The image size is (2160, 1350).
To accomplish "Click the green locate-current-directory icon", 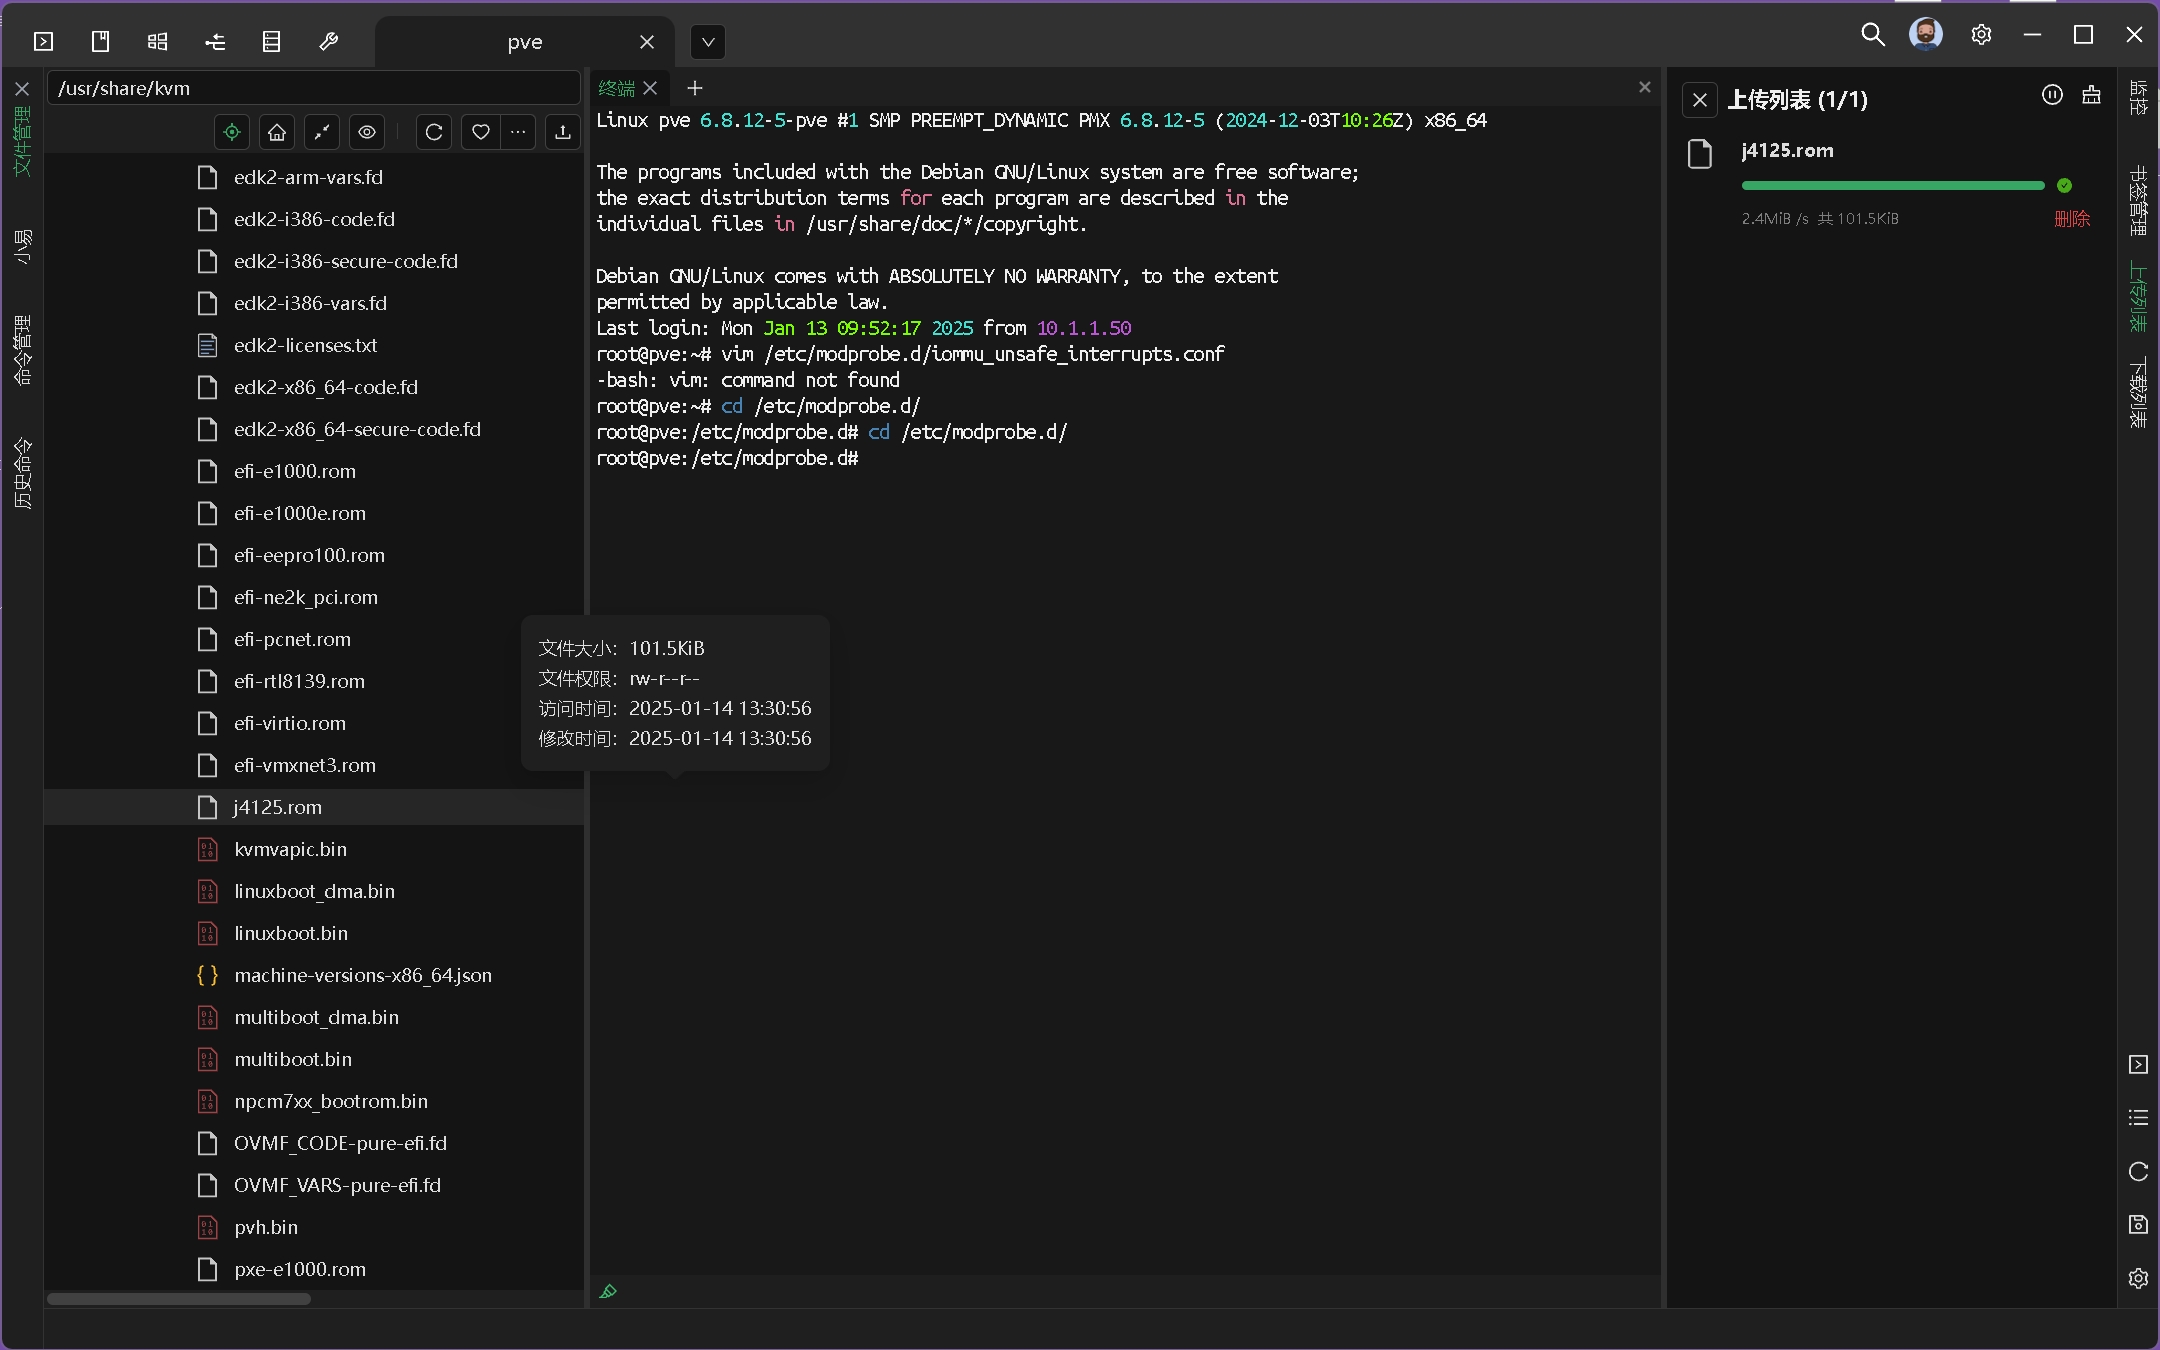I will point(232,132).
